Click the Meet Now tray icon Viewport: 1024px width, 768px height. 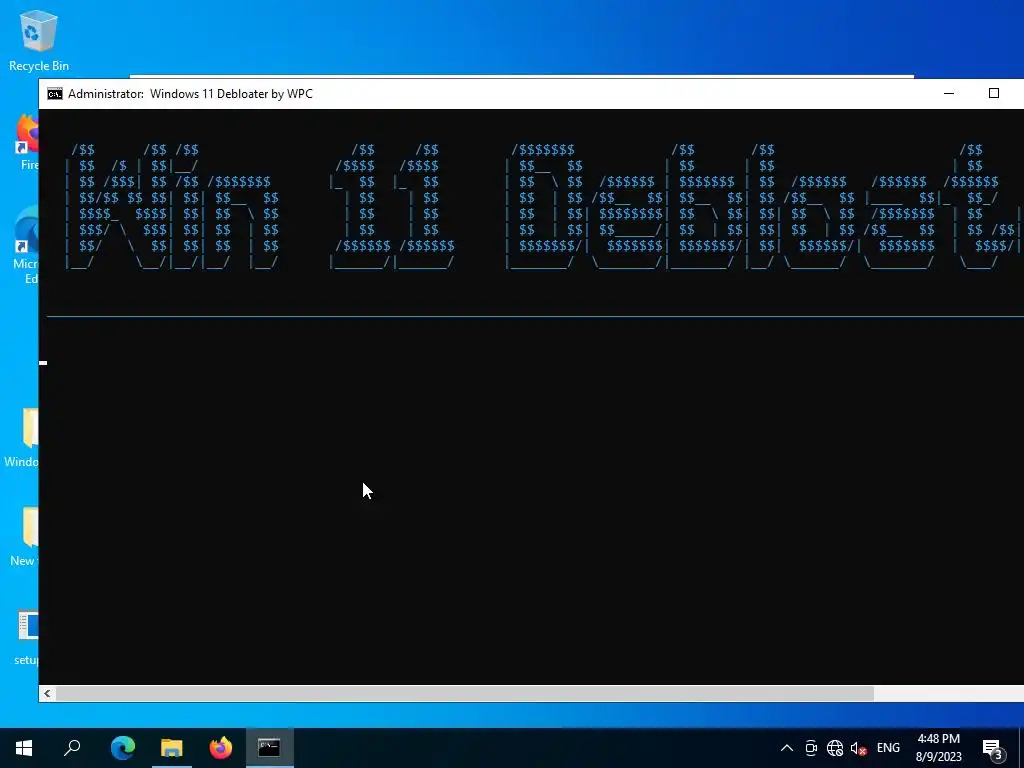[x=811, y=748]
